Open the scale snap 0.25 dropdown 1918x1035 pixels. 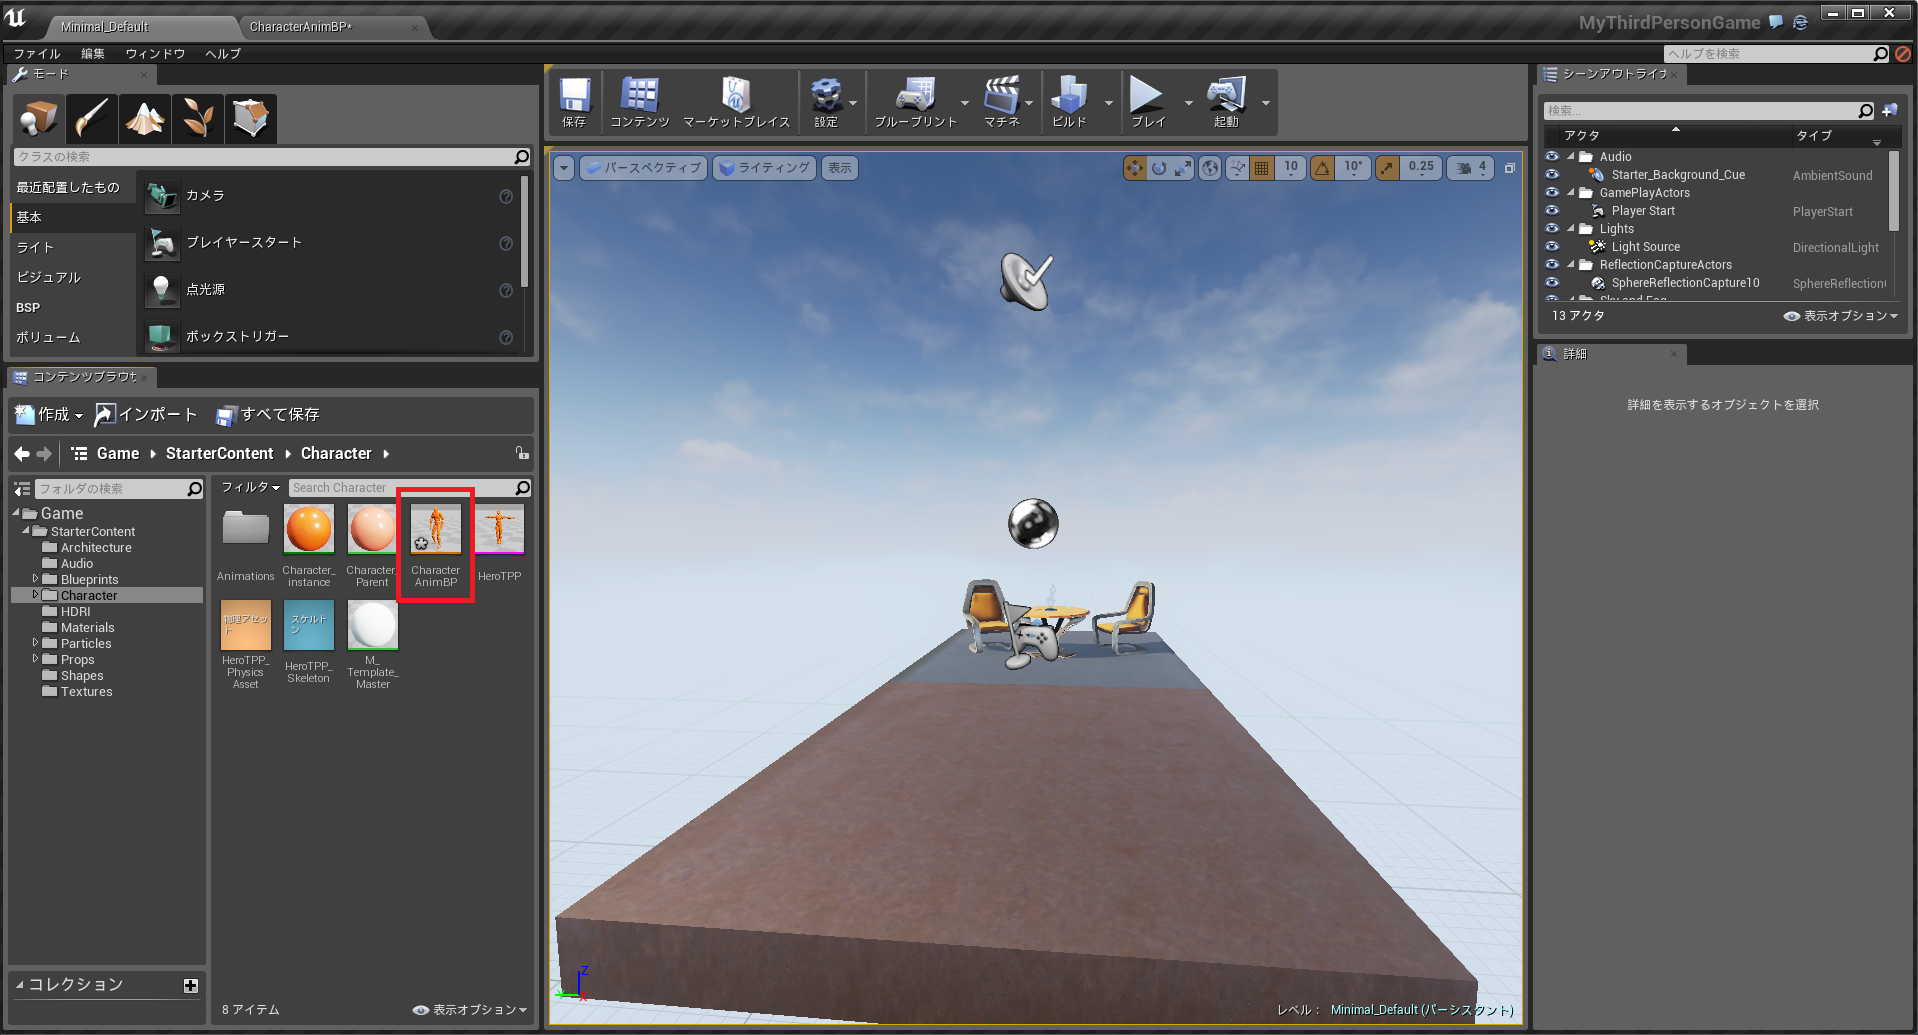[1421, 168]
